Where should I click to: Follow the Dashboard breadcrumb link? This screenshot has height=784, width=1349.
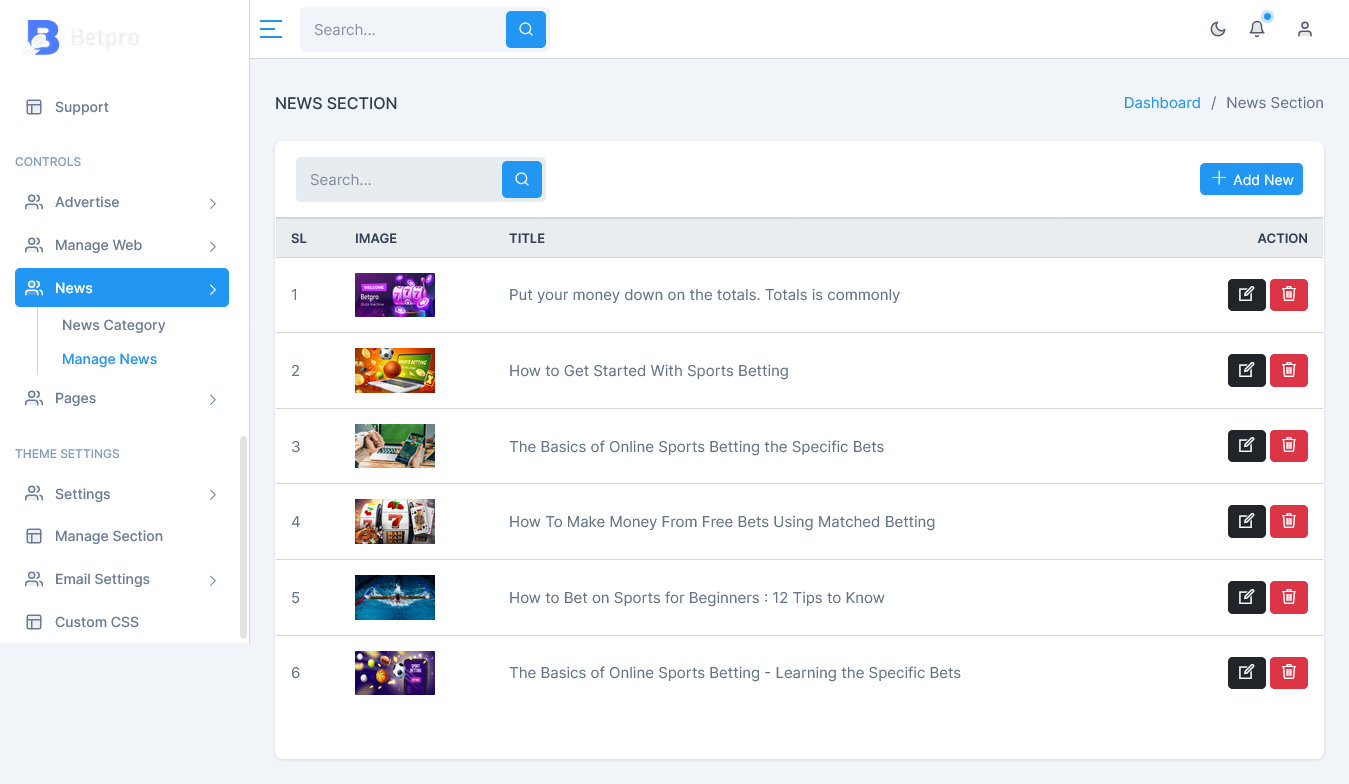(x=1162, y=103)
